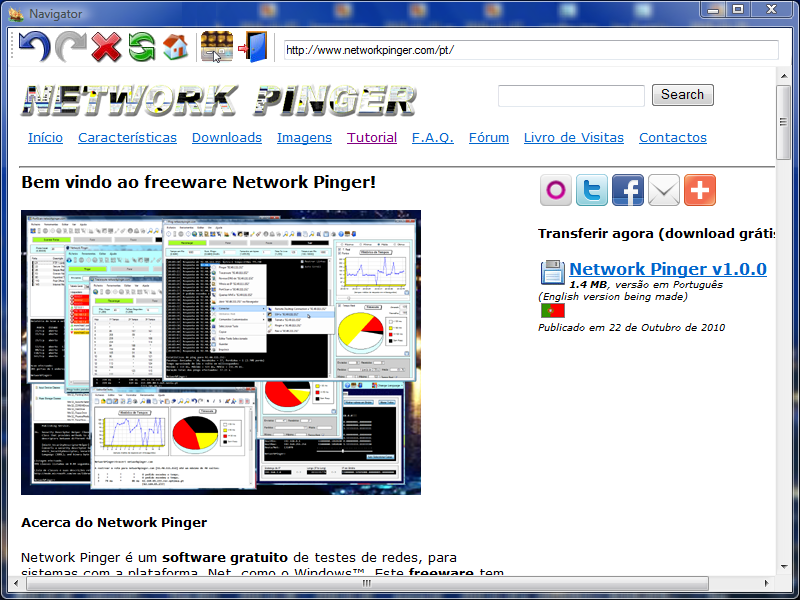Screen dimensions: 800x600
Task: Click the 'Transferir agora' heading
Action: point(656,234)
